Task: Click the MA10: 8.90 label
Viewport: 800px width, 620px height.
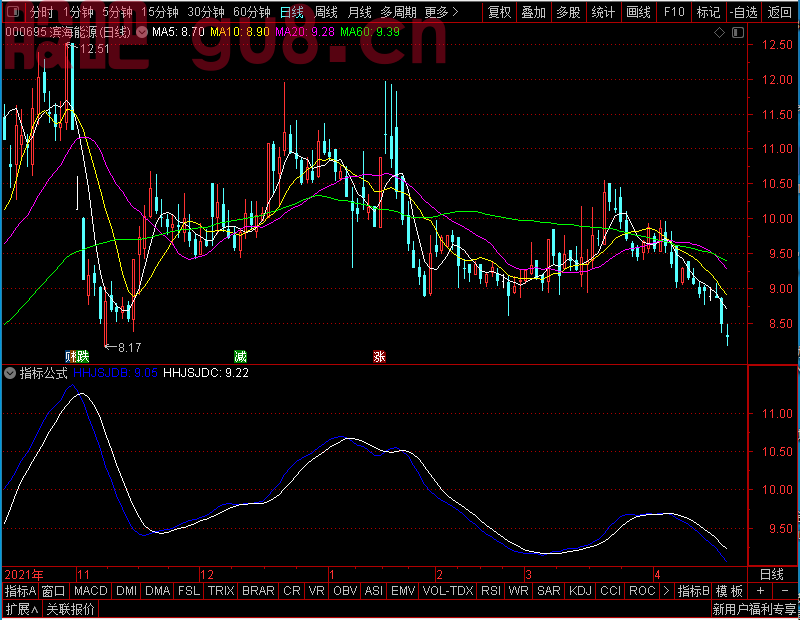Action: tap(240, 32)
